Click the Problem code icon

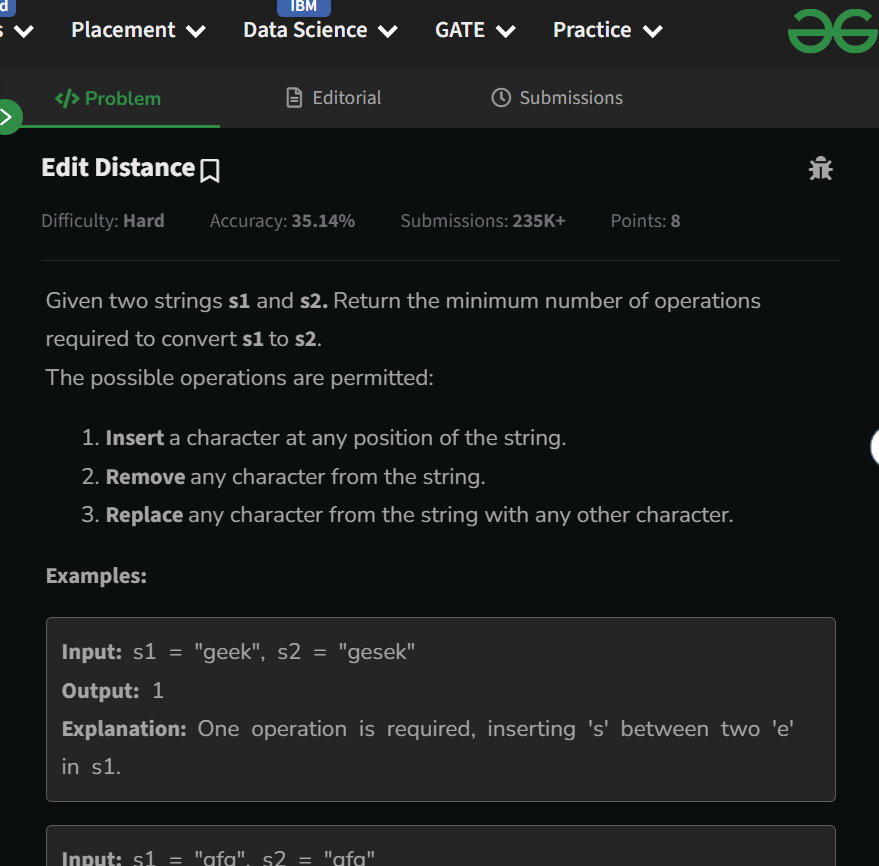coord(67,99)
